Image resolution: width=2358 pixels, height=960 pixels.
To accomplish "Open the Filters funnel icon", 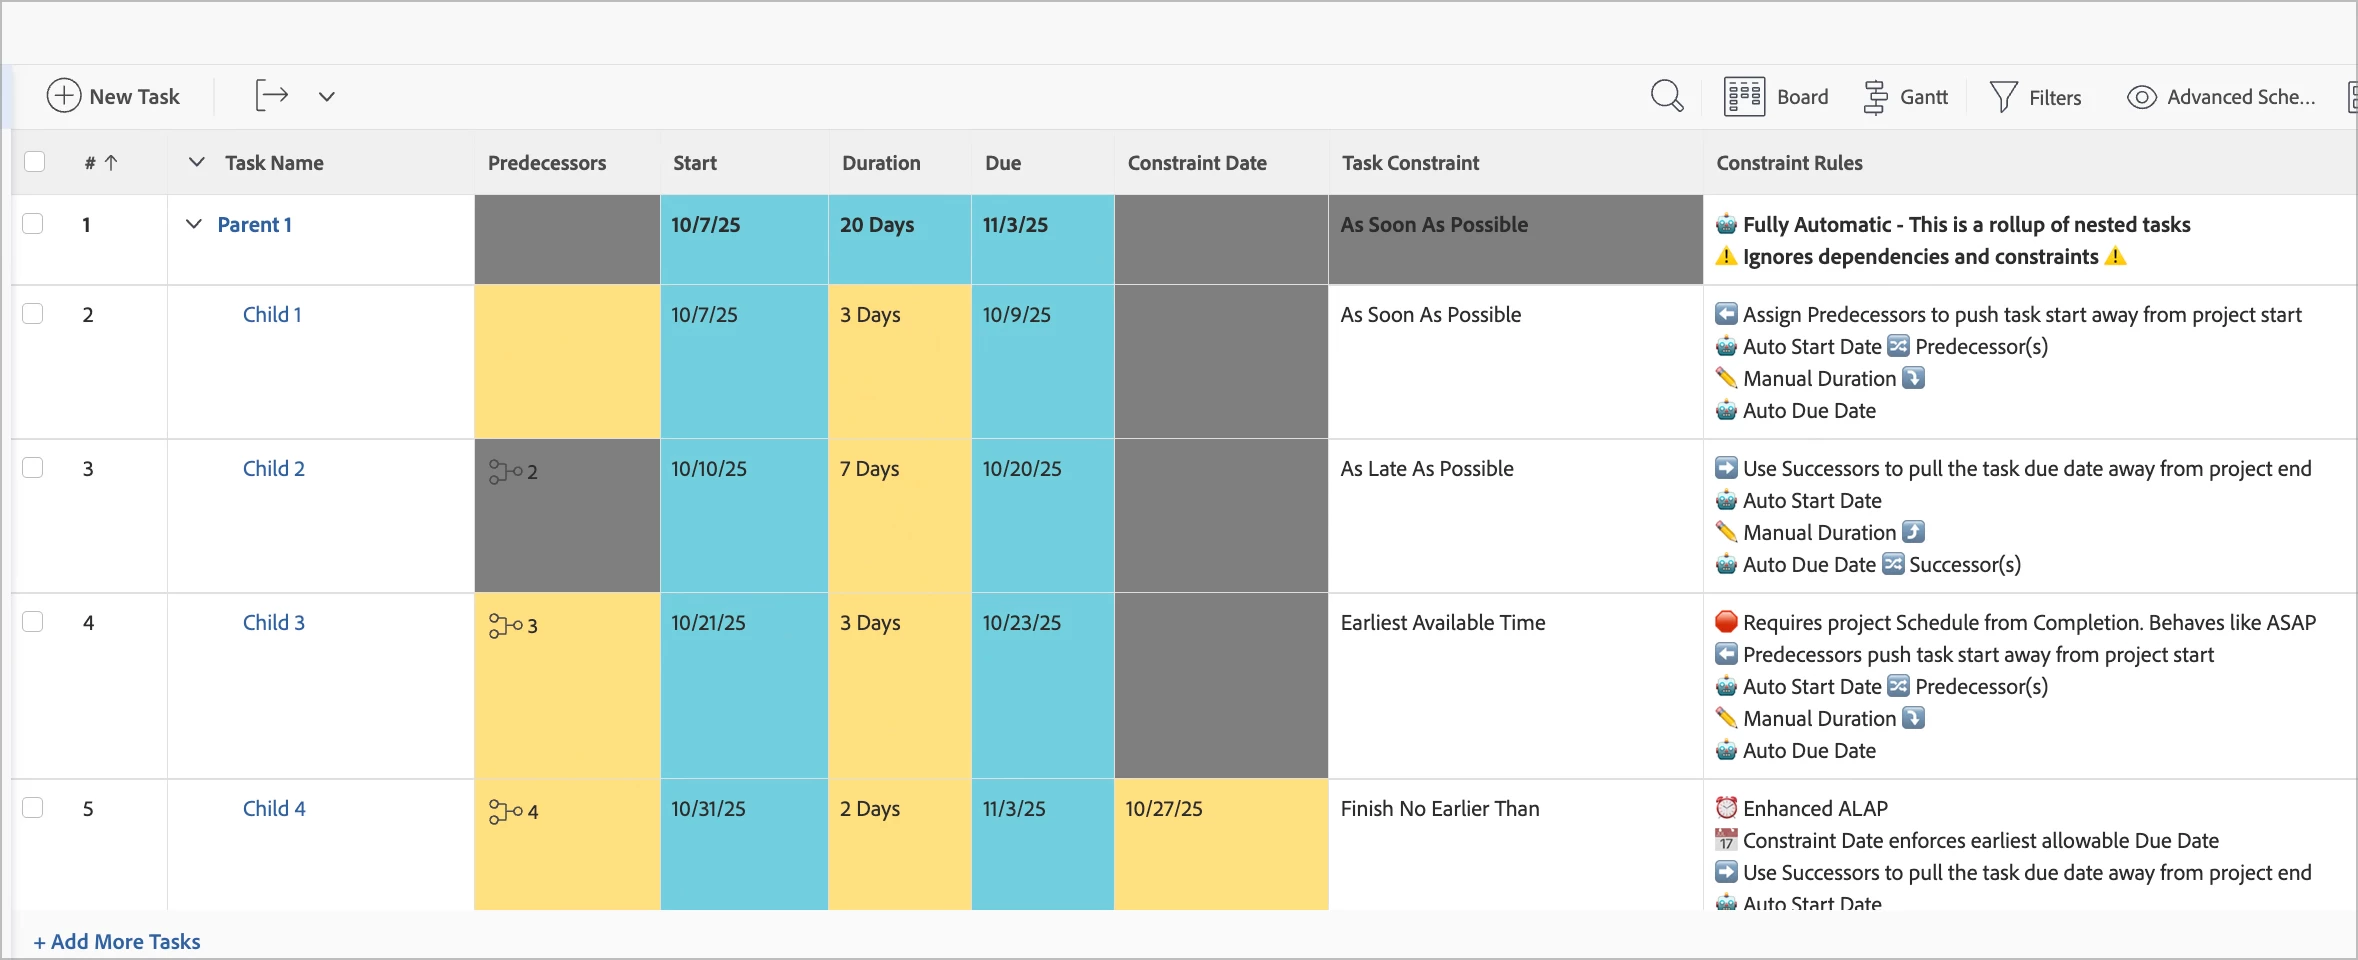I will pos(2003,97).
